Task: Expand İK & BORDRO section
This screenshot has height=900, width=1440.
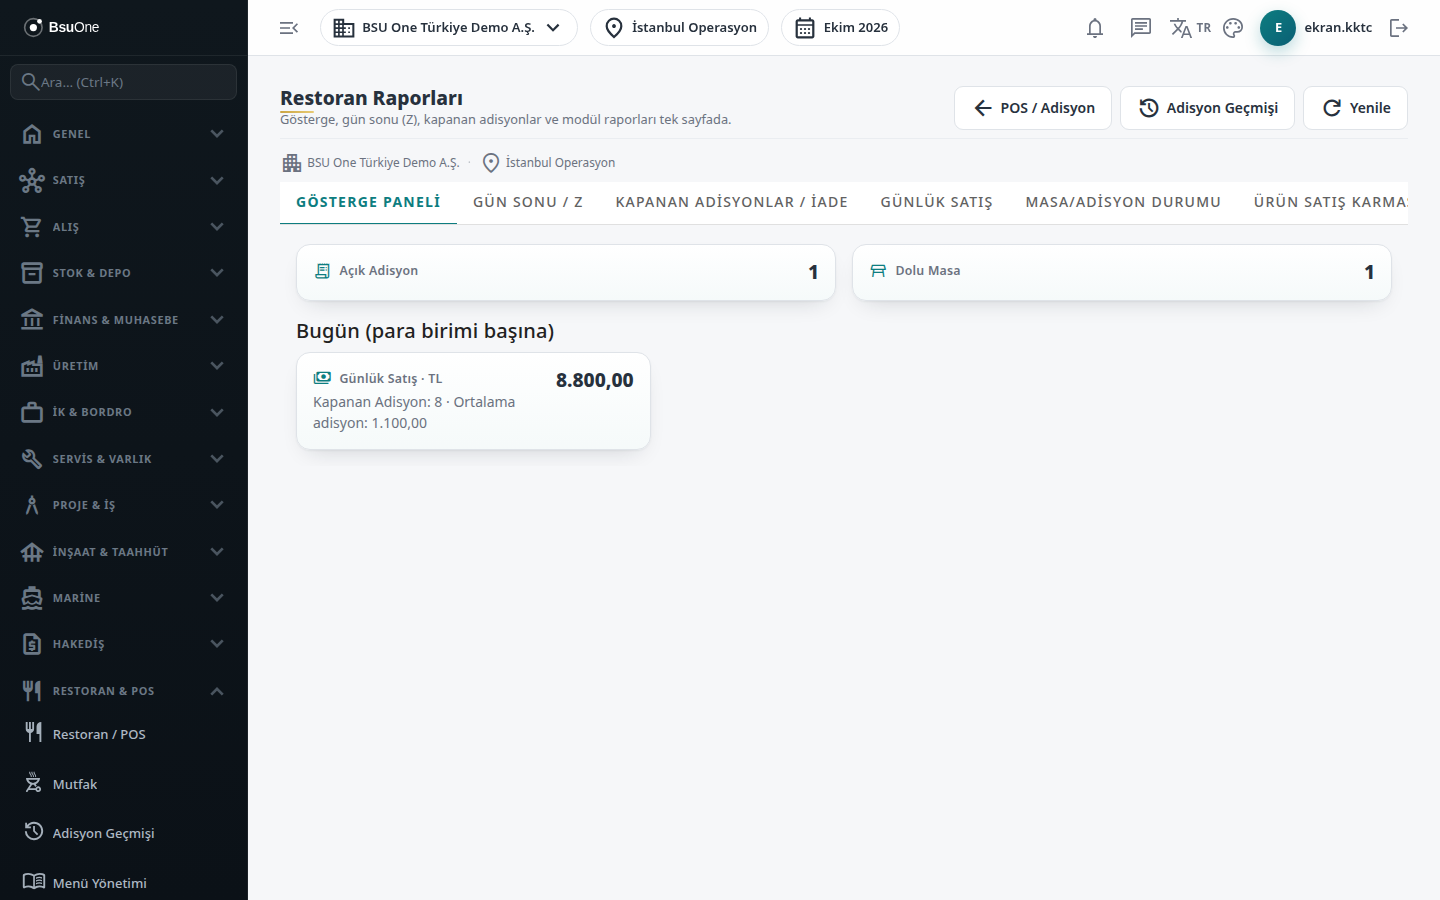Action: coord(124,412)
